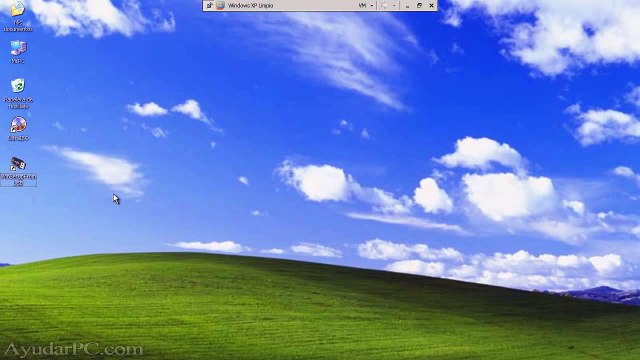Image resolution: width=640 pixels, height=360 pixels.
Task: Toggle the pin on the VM toolbar
Action: (x=209, y=5)
